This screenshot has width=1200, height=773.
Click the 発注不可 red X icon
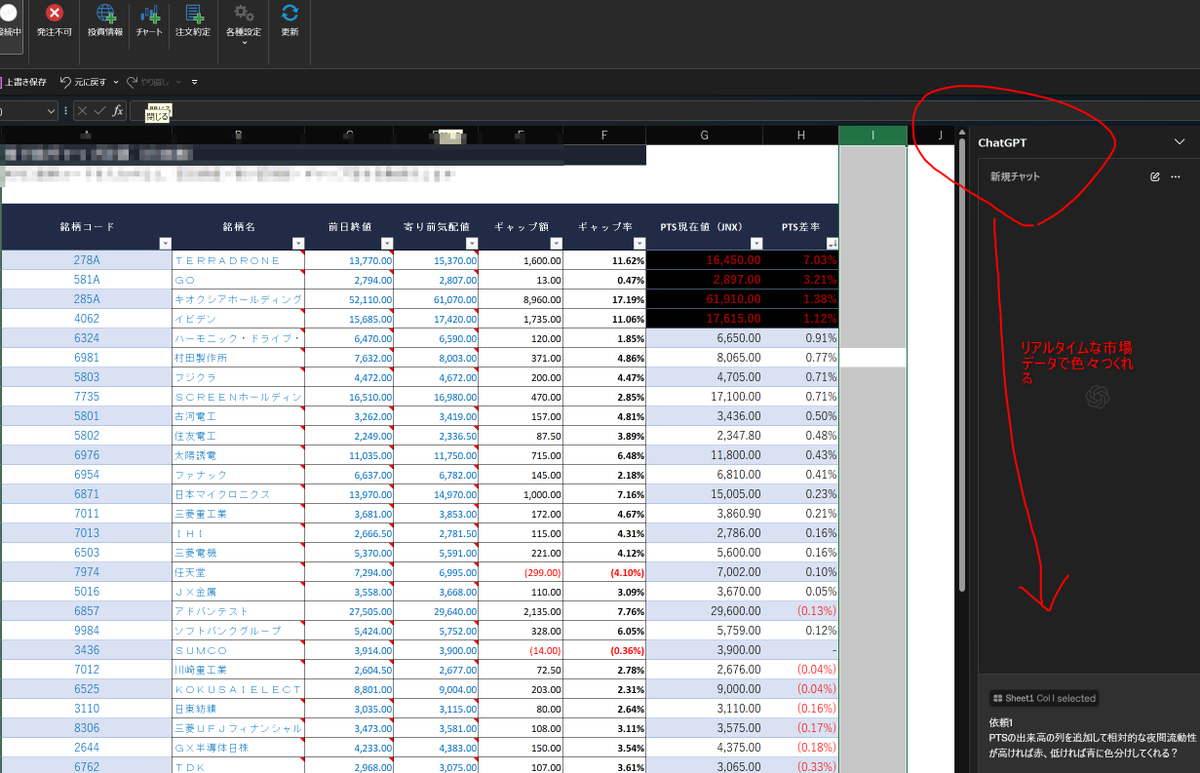click(54, 13)
